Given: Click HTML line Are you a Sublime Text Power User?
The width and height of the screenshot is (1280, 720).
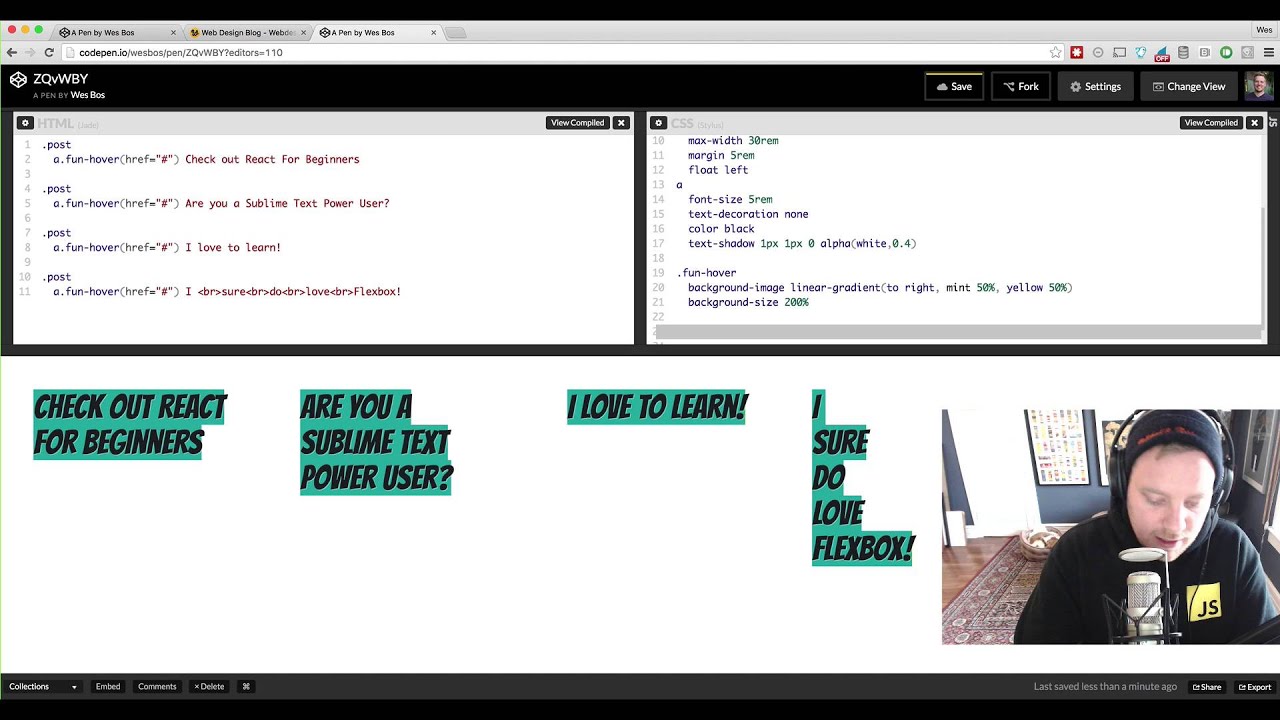Looking at the screenshot, I should 221,204.
